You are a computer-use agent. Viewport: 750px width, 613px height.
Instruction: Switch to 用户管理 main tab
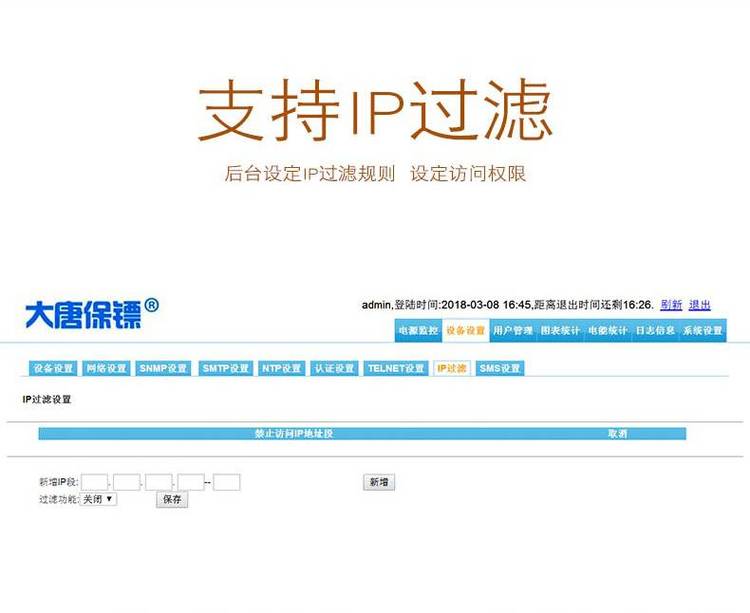point(513,331)
